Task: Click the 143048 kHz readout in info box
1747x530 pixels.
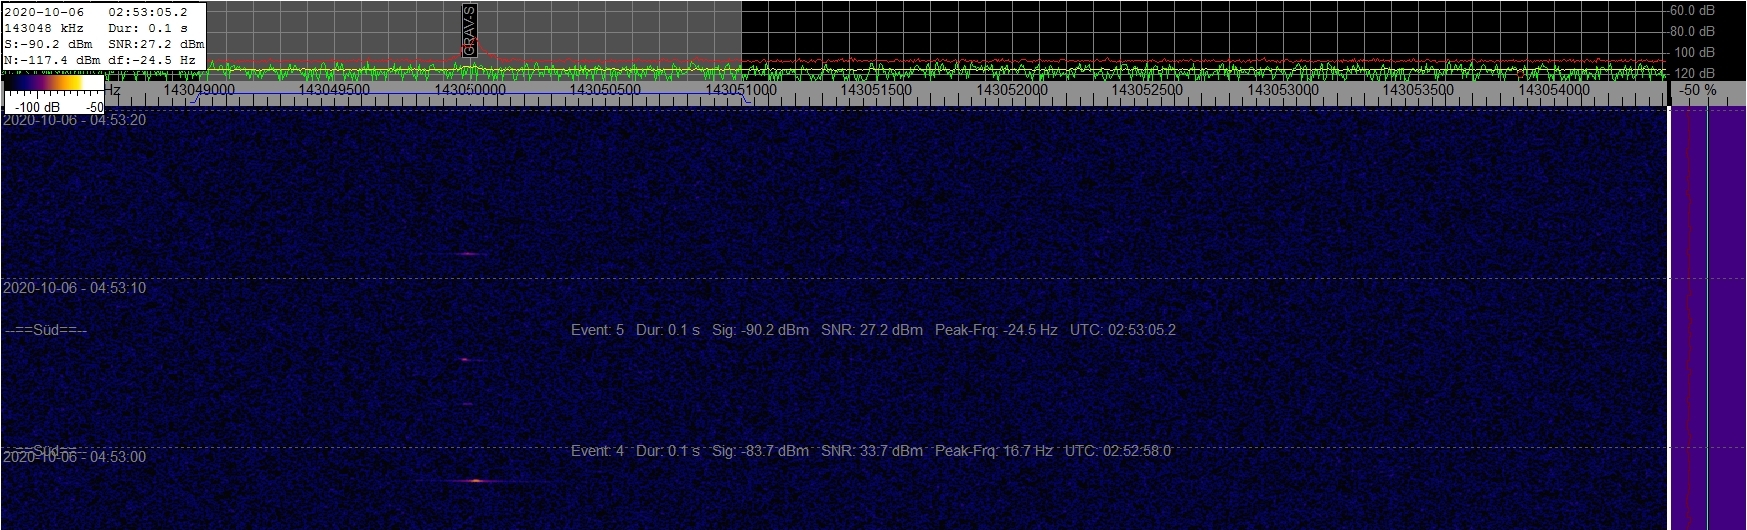Action: click(44, 28)
